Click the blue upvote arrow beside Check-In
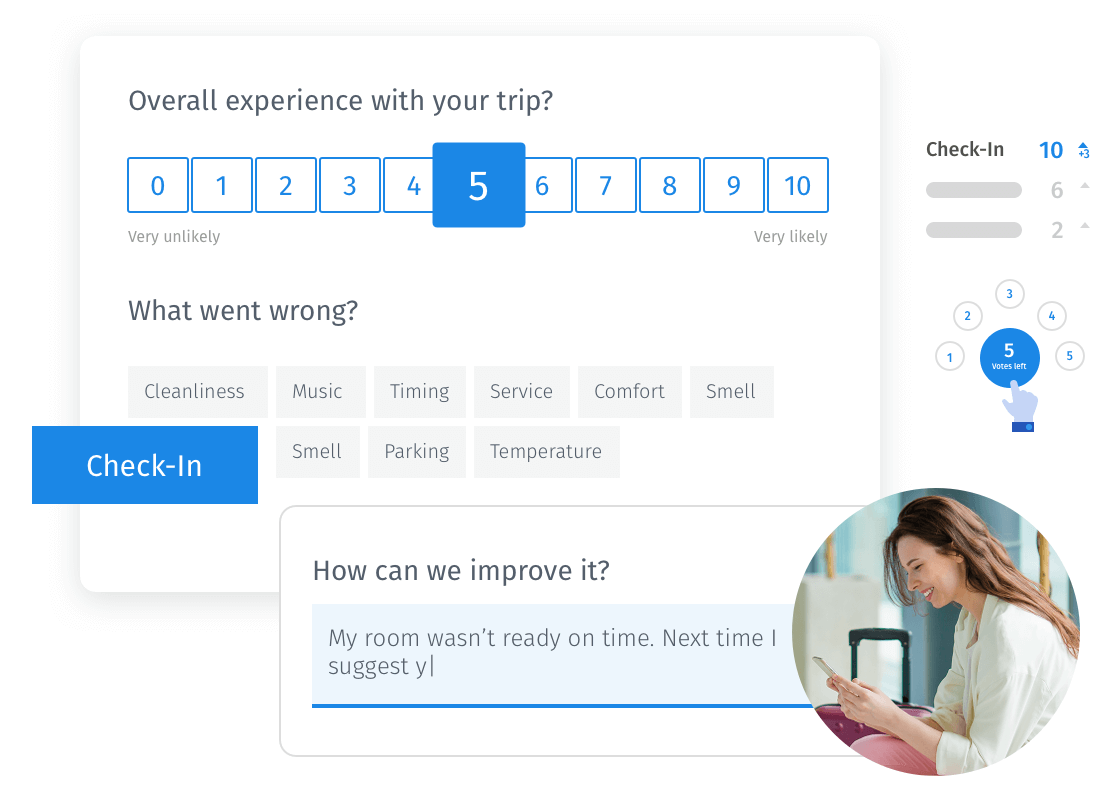The image size is (1112, 800). (x=1084, y=149)
